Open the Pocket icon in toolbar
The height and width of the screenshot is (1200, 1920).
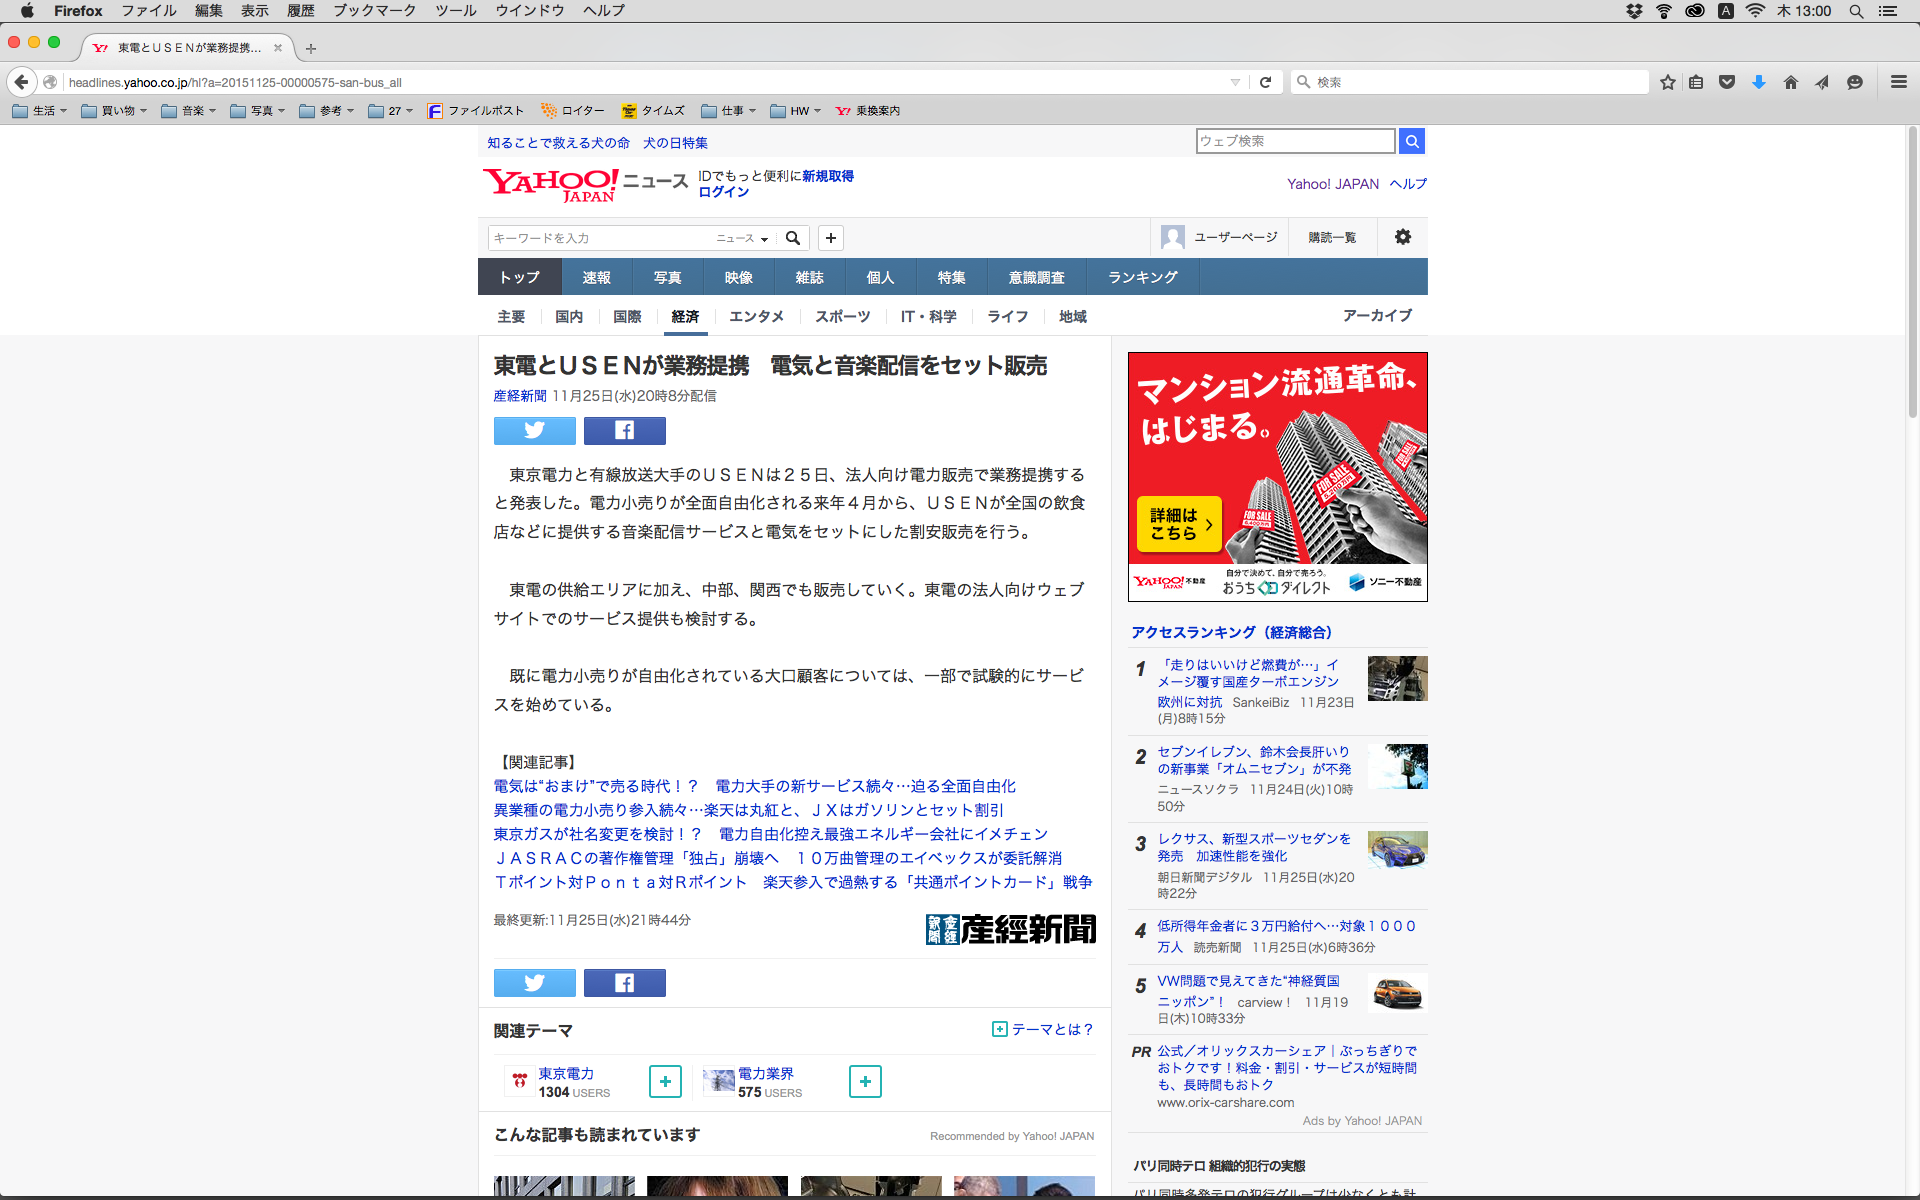tap(1727, 82)
